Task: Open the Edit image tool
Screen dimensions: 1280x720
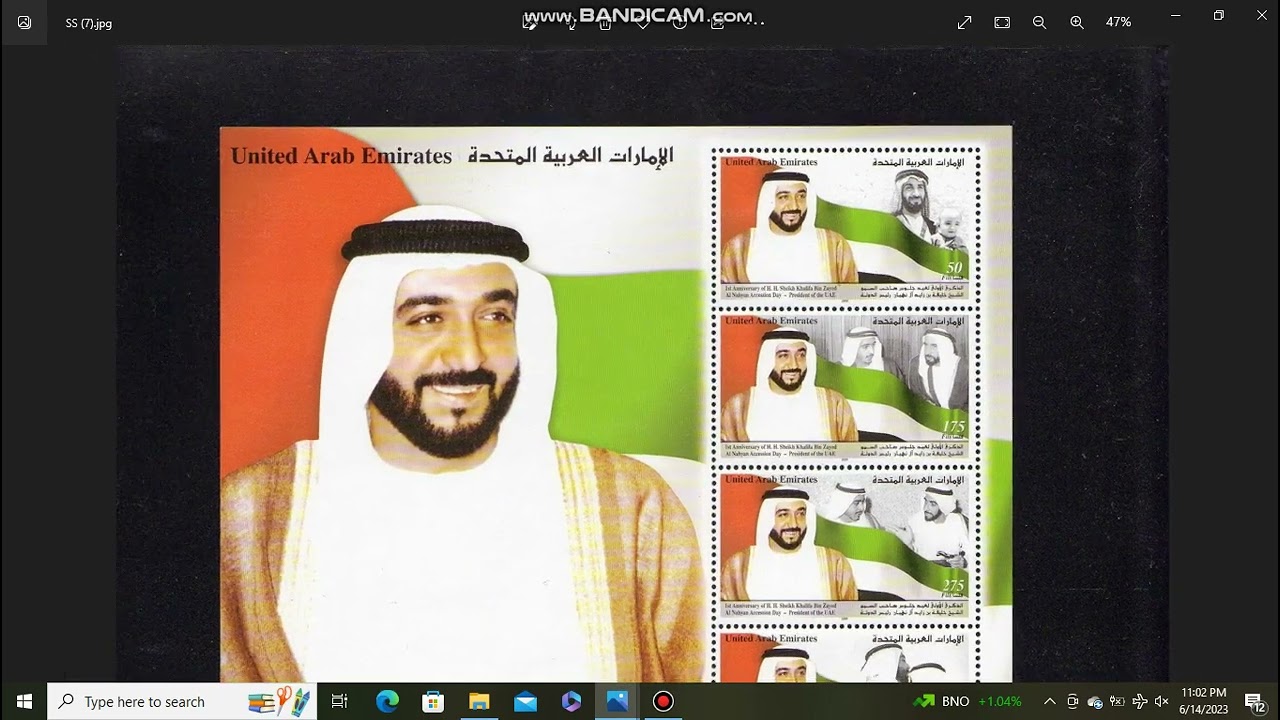Action: (530, 23)
